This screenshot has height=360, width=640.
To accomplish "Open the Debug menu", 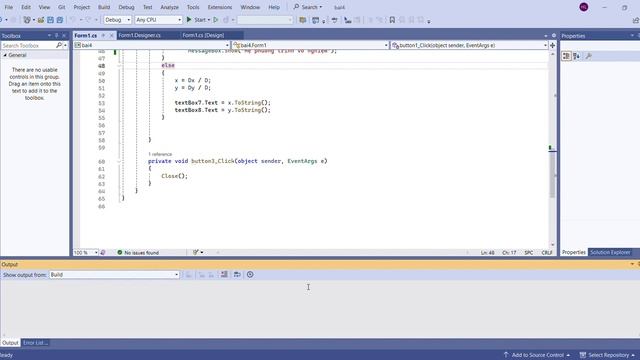I will (126, 7).
